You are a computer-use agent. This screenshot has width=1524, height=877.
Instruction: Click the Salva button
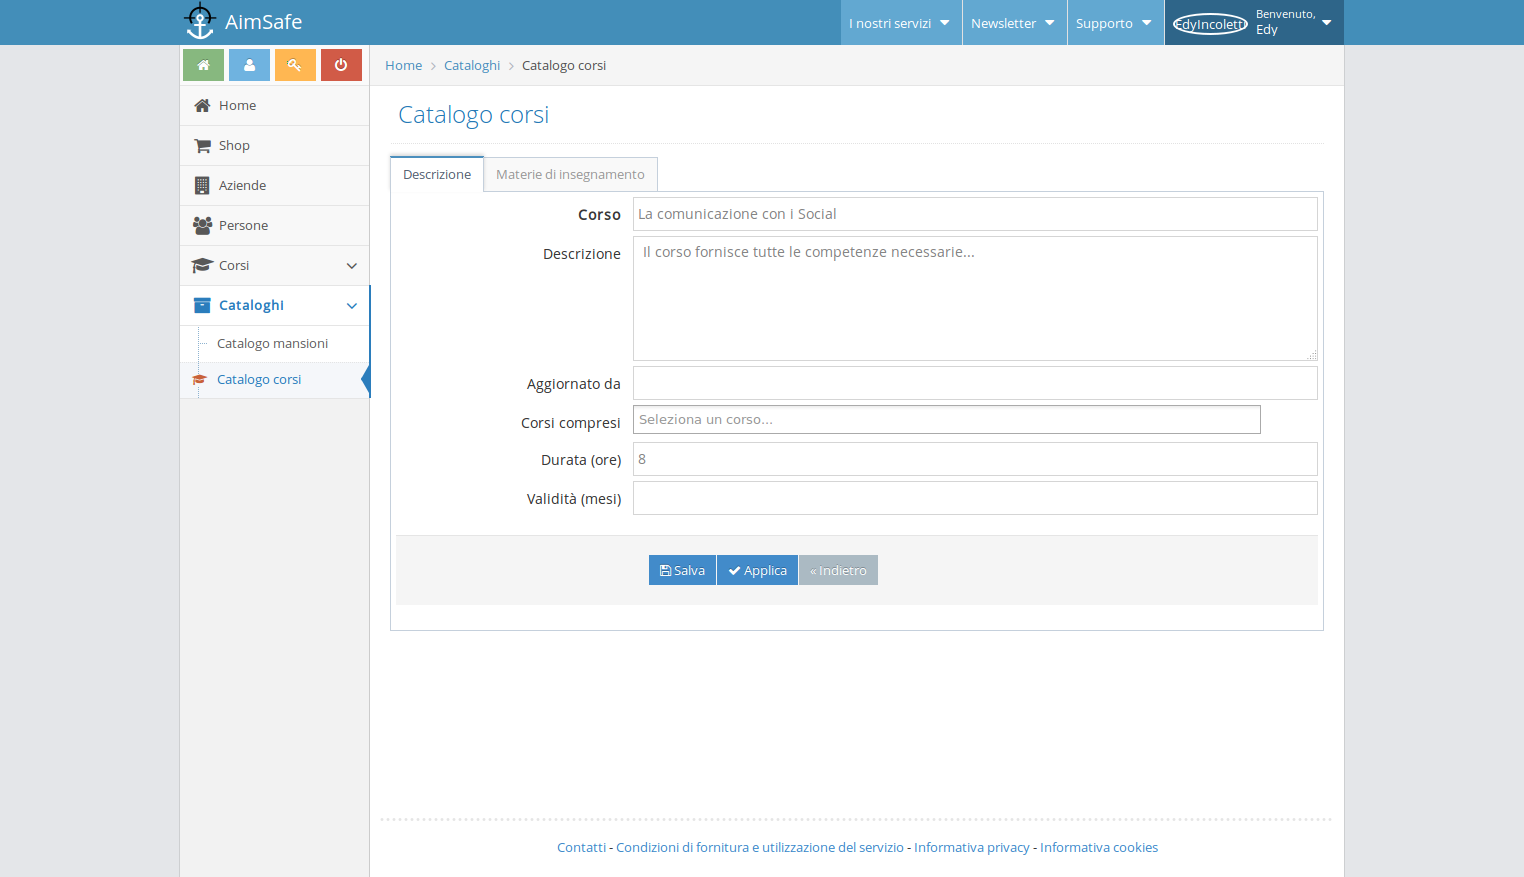tap(682, 570)
